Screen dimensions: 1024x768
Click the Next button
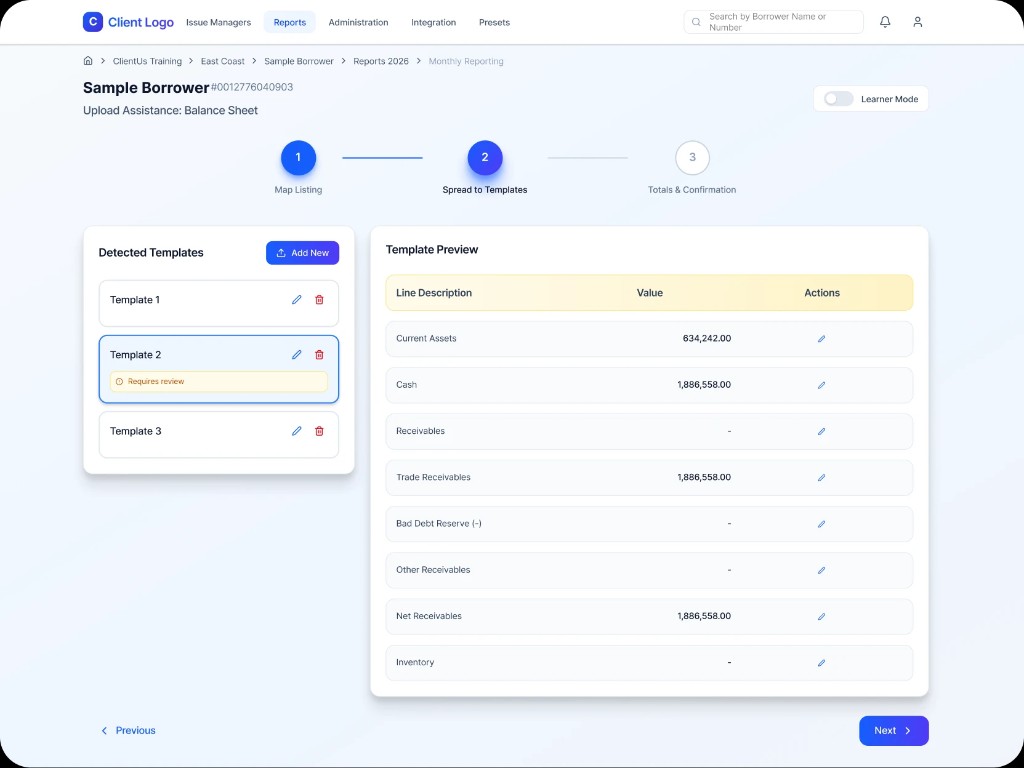pyautogui.click(x=893, y=731)
